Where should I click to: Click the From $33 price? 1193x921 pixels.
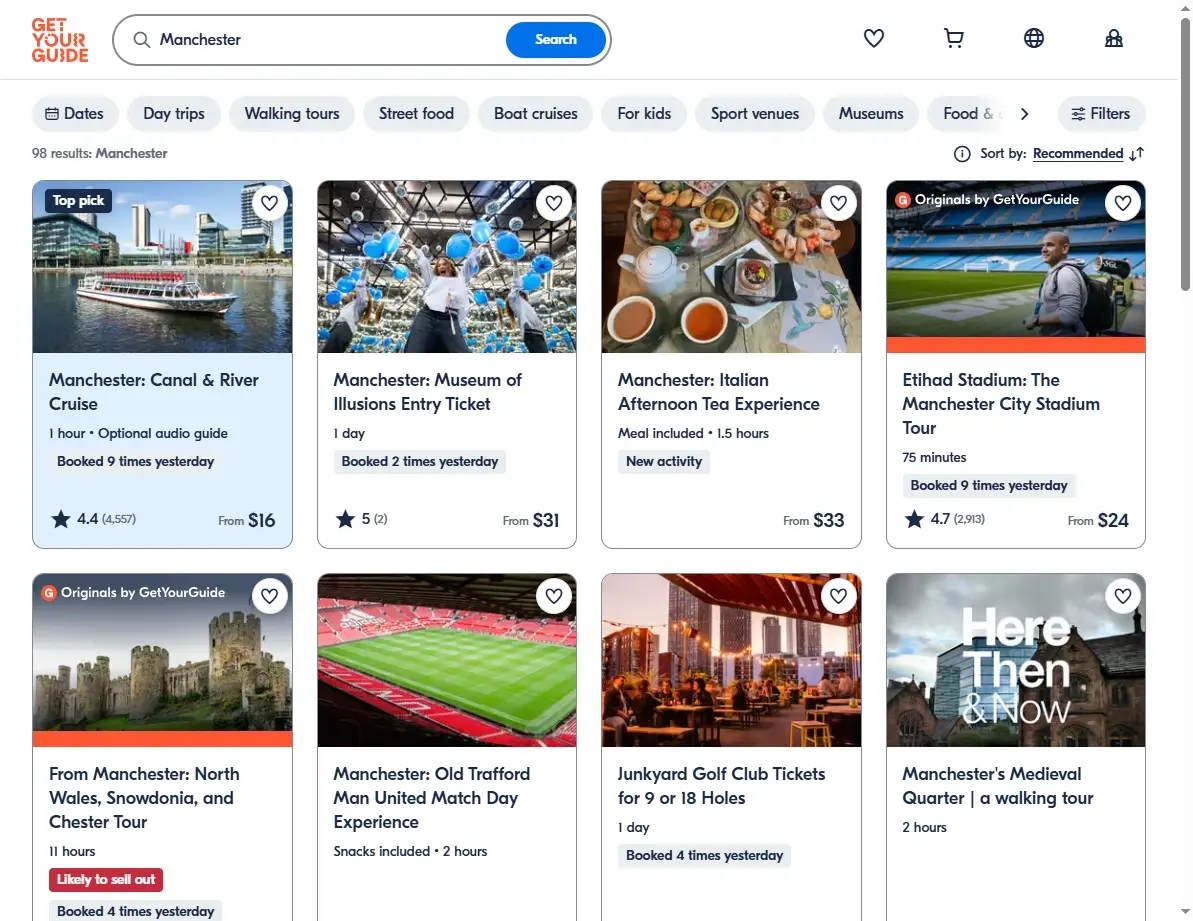pos(813,521)
